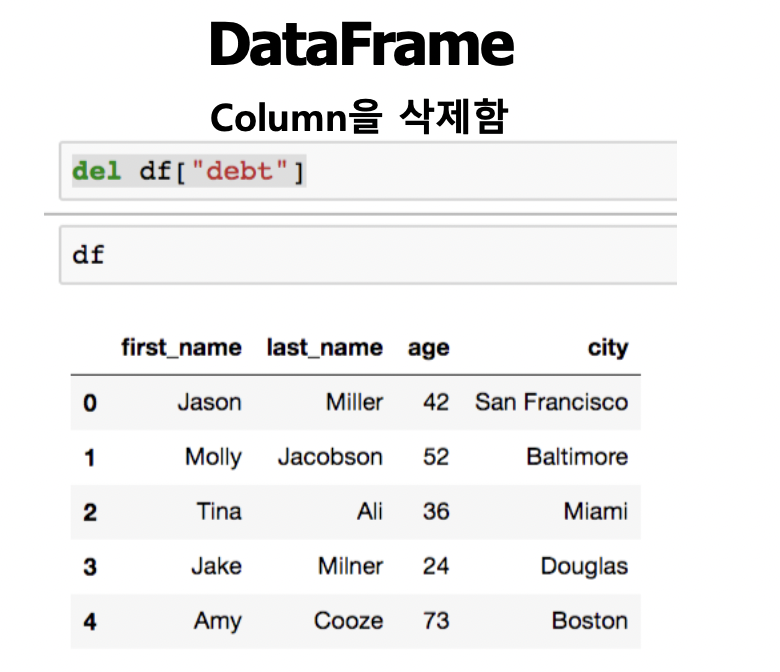Click the age value 73
This screenshot has height=672, width=780.
coord(436,621)
